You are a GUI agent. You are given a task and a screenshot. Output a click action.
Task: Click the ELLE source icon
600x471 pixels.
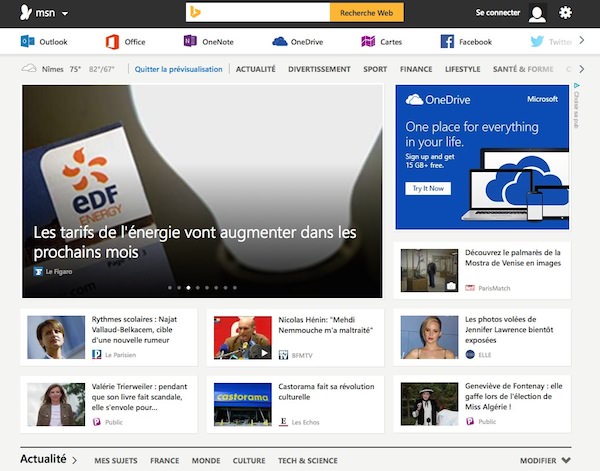[x=470, y=355]
